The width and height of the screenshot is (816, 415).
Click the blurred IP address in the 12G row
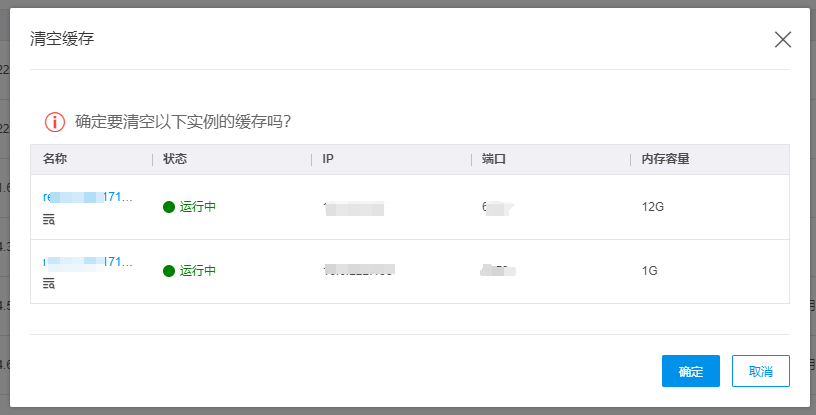point(354,208)
